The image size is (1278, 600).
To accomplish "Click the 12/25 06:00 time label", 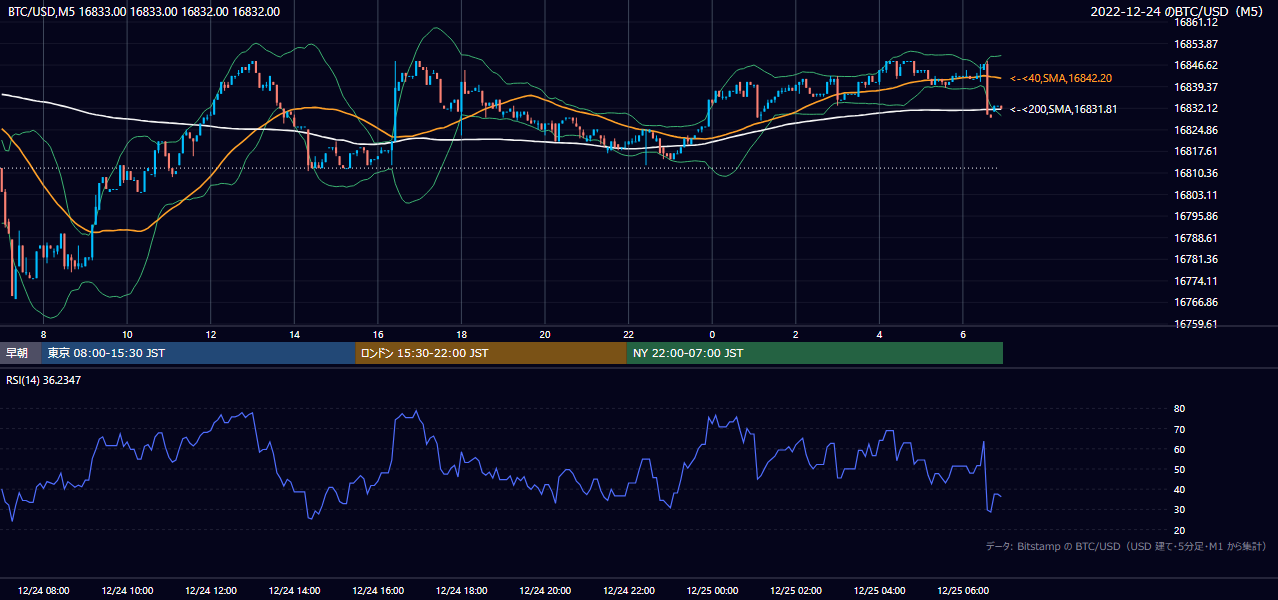I will [963, 591].
